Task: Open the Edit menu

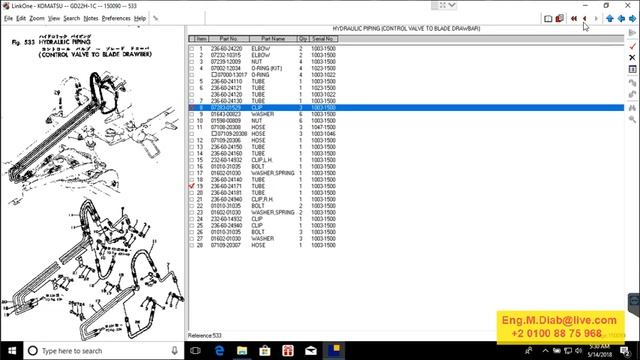Action: coord(21,18)
